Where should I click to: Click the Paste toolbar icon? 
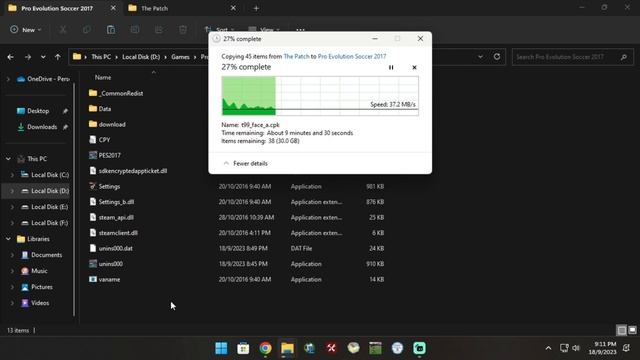point(111,29)
